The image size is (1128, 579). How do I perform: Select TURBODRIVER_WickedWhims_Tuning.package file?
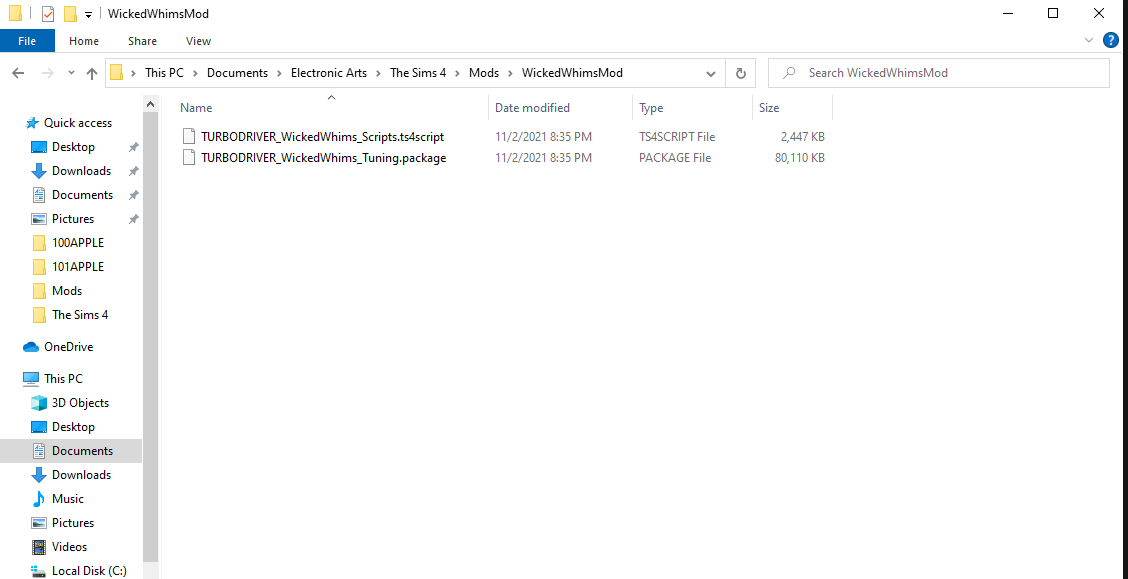point(324,158)
